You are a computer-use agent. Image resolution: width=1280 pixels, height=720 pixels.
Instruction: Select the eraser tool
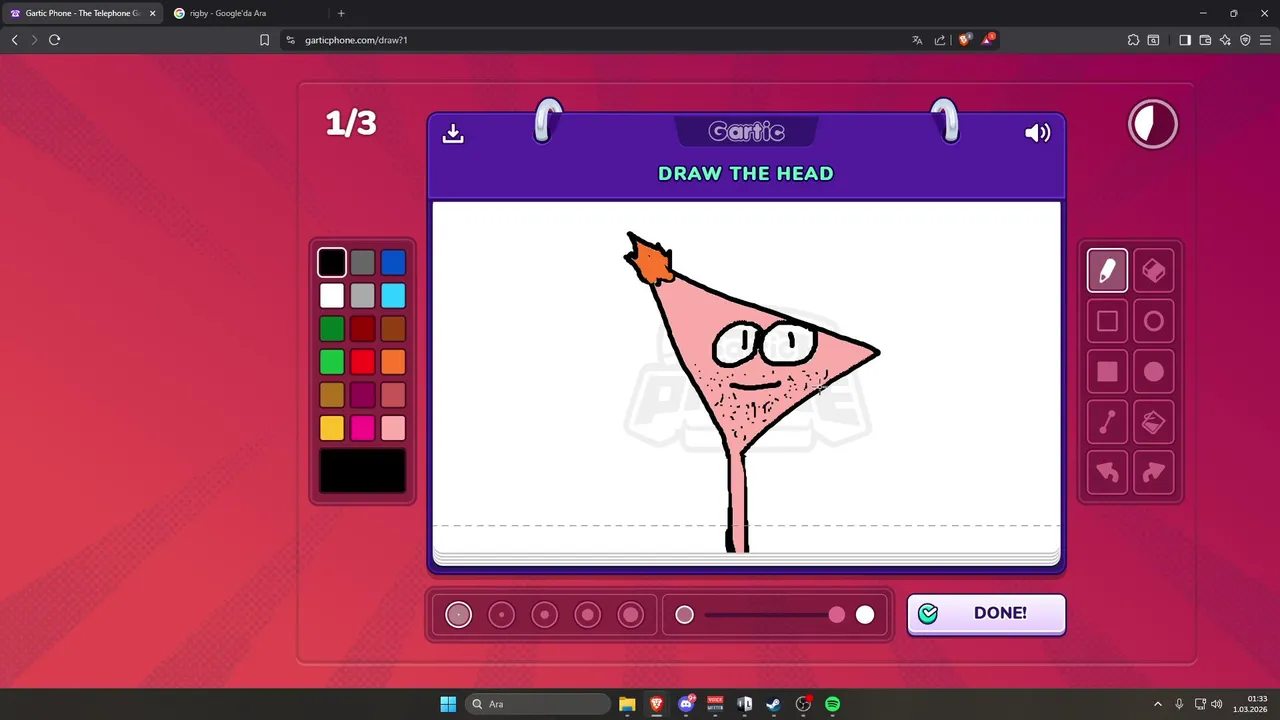[x=1154, y=271]
